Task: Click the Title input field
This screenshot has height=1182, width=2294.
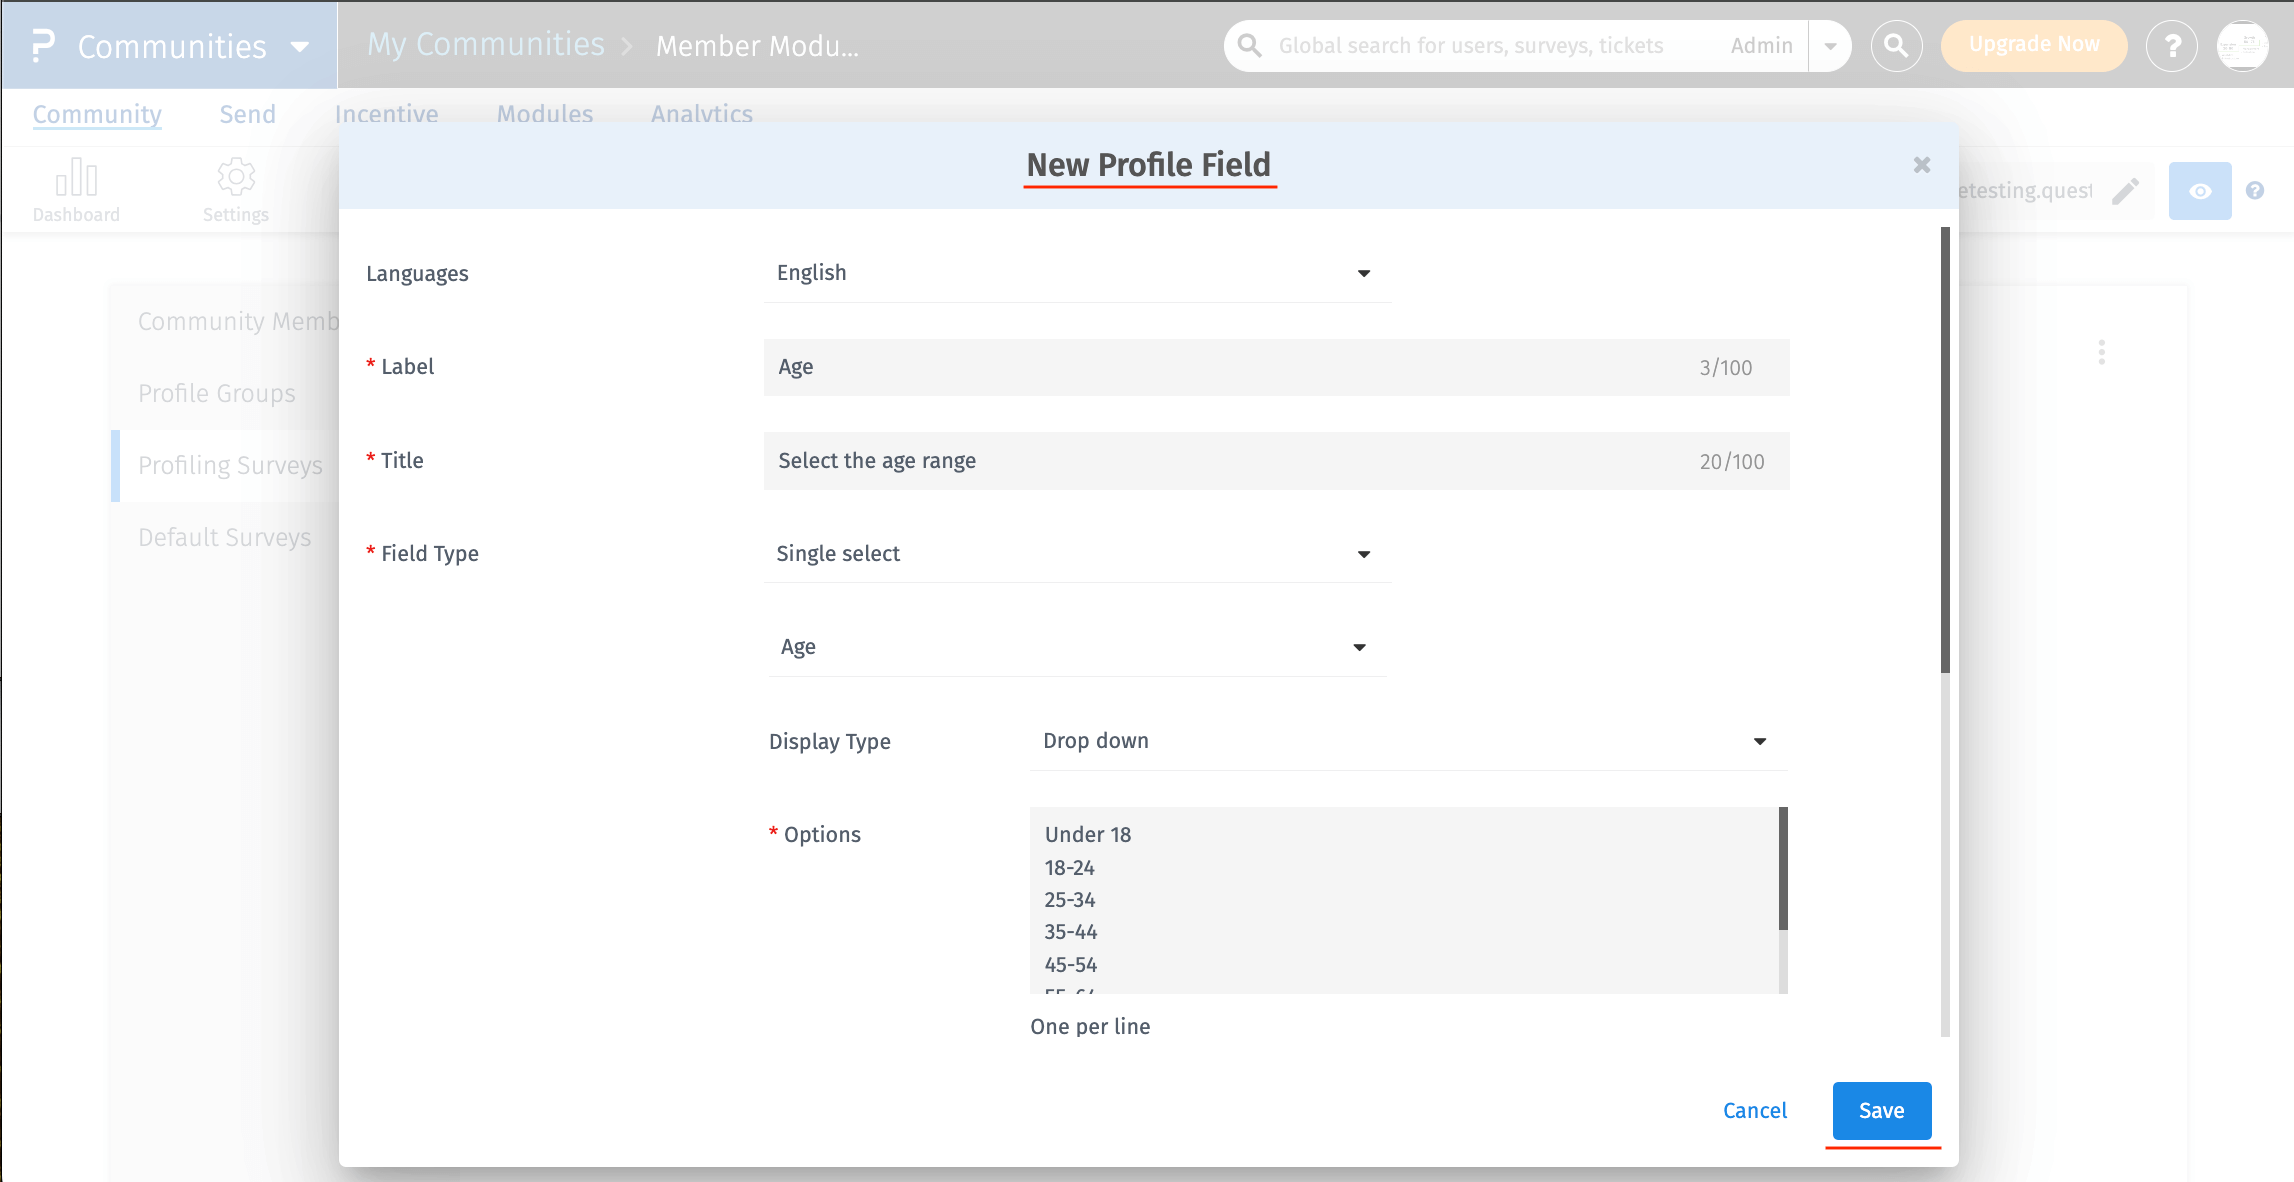Action: click(x=1275, y=461)
